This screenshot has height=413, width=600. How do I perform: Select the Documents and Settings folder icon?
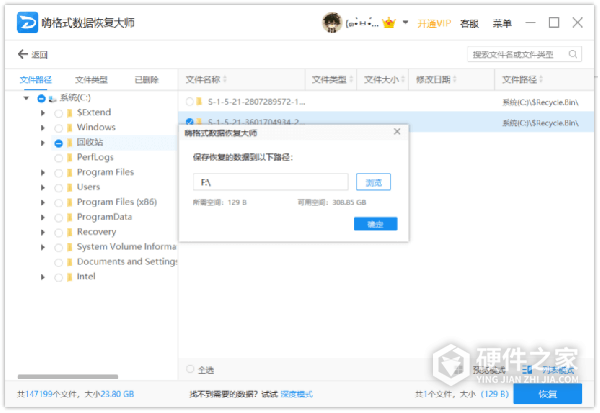(x=69, y=262)
